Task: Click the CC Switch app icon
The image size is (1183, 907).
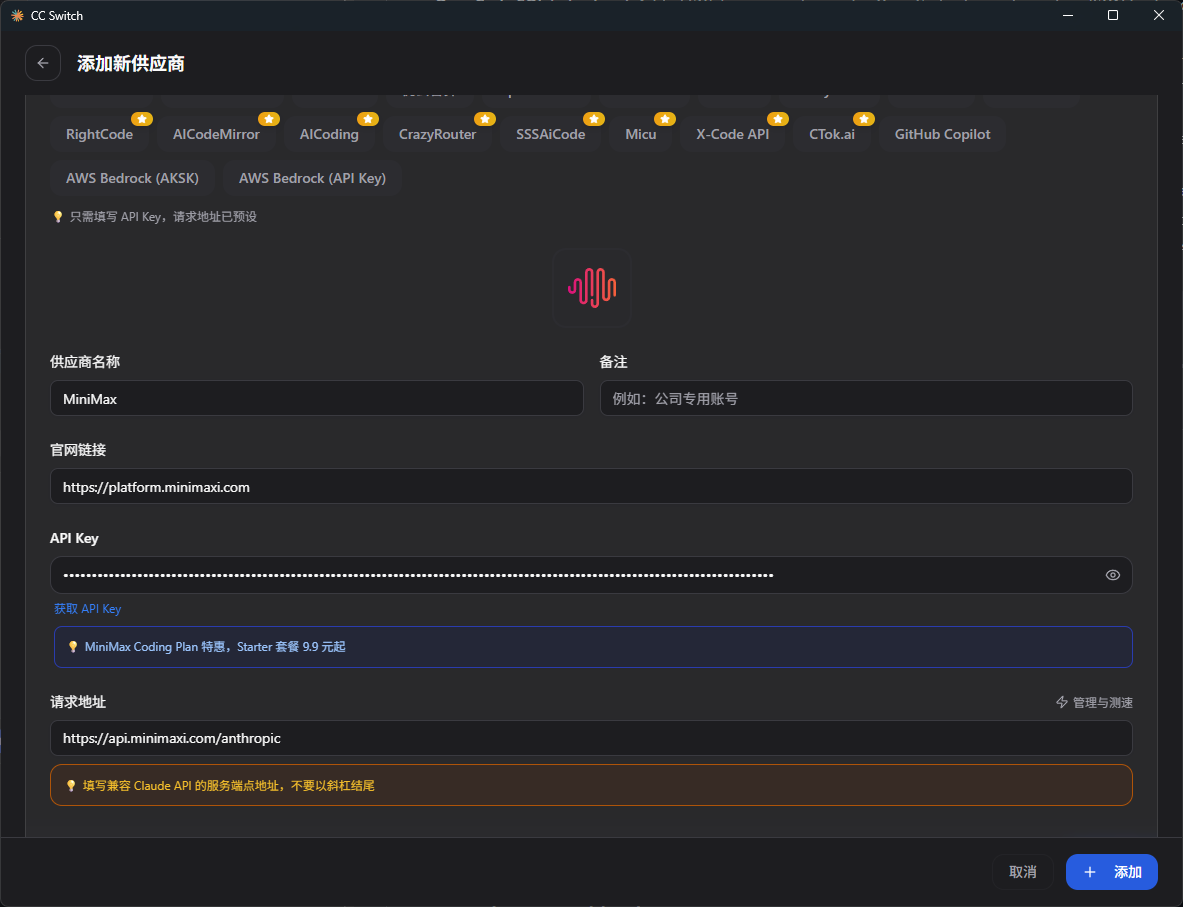Action: [17, 15]
